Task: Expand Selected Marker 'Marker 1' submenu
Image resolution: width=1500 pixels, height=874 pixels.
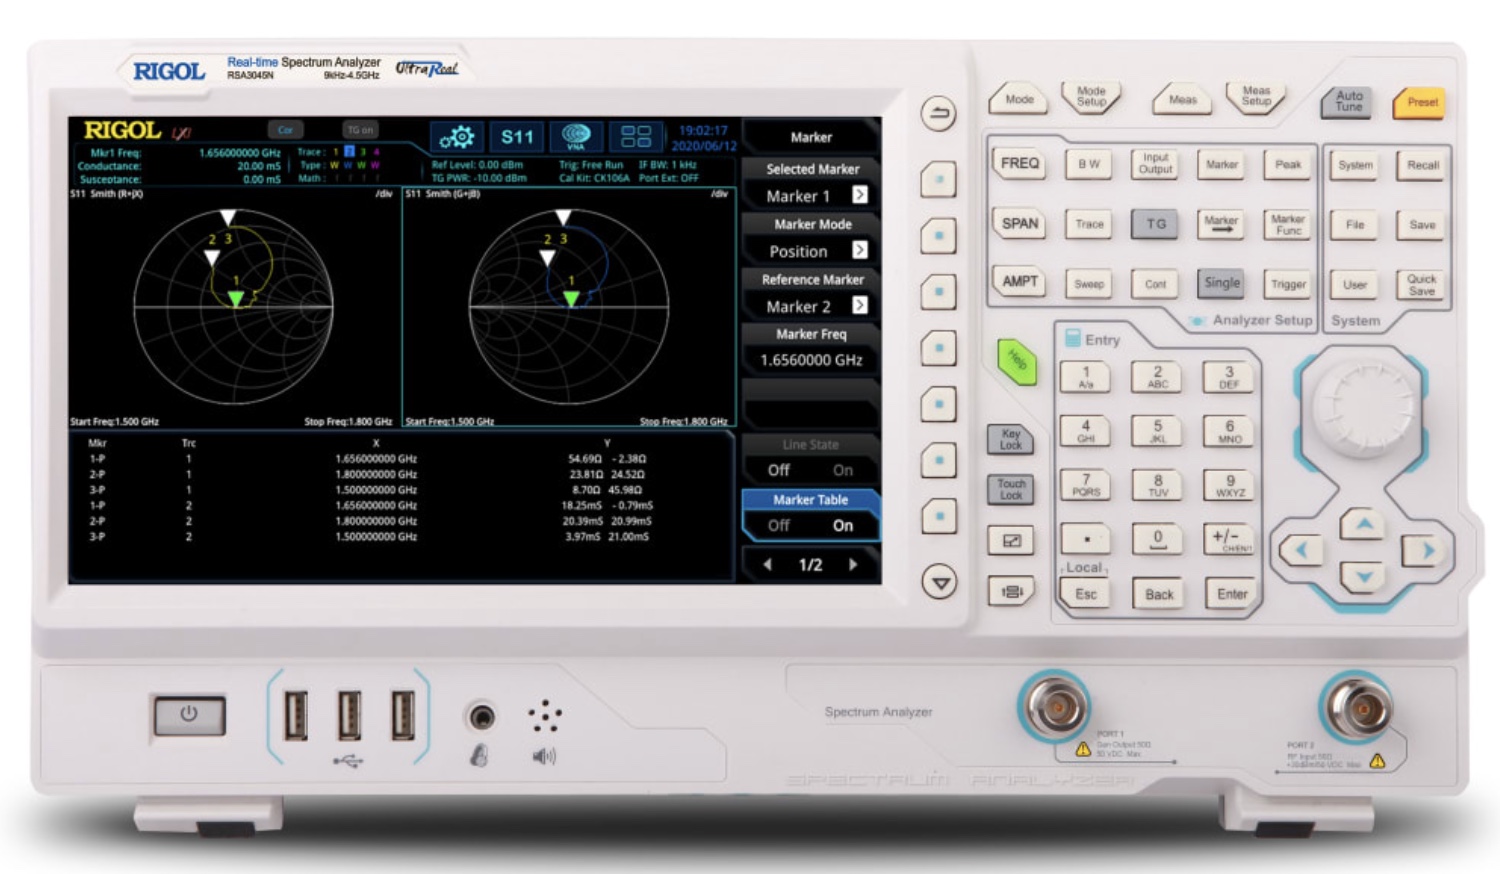Action: click(859, 195)
